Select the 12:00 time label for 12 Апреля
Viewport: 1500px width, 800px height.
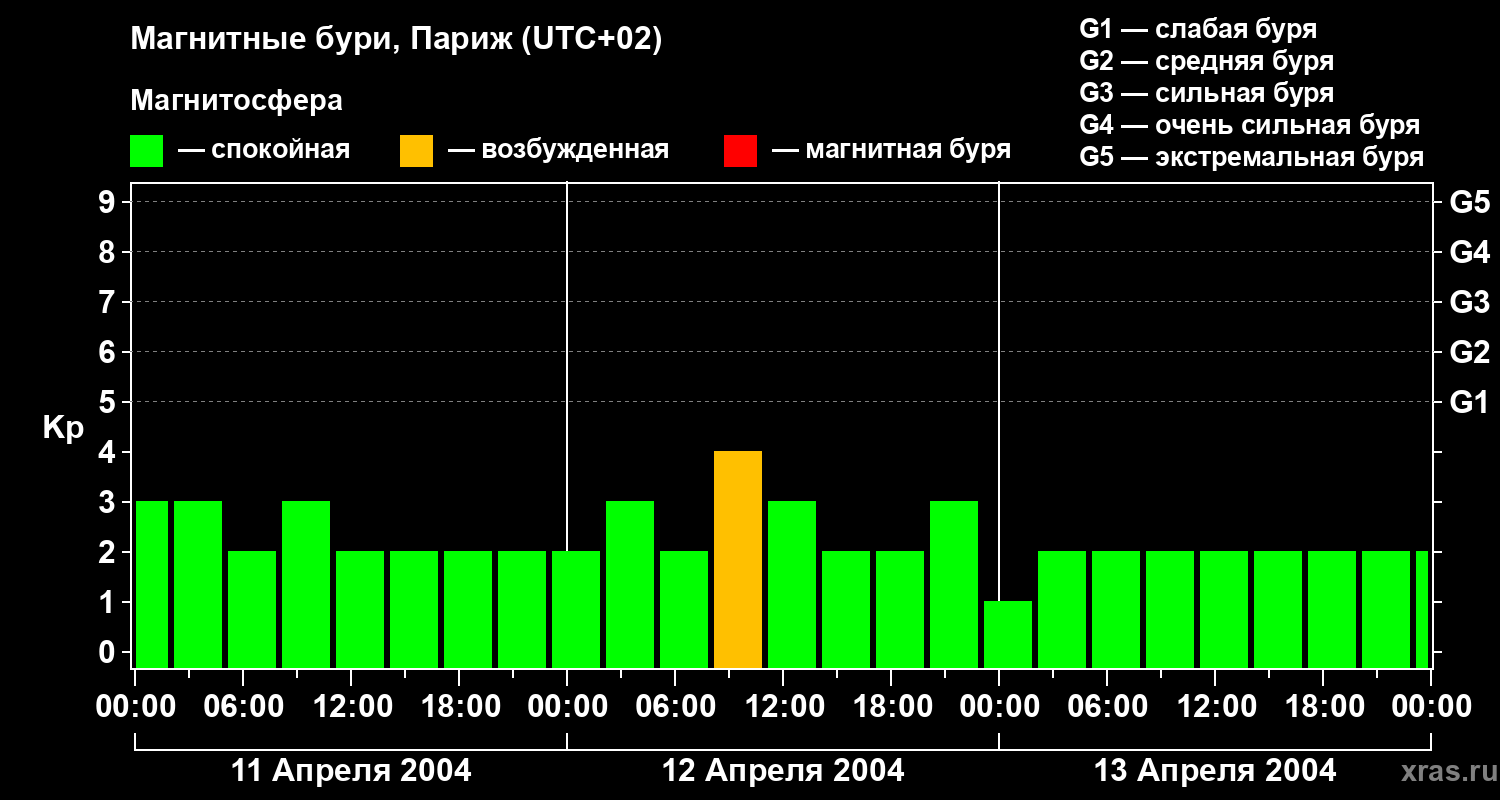(x=783, y=706)
